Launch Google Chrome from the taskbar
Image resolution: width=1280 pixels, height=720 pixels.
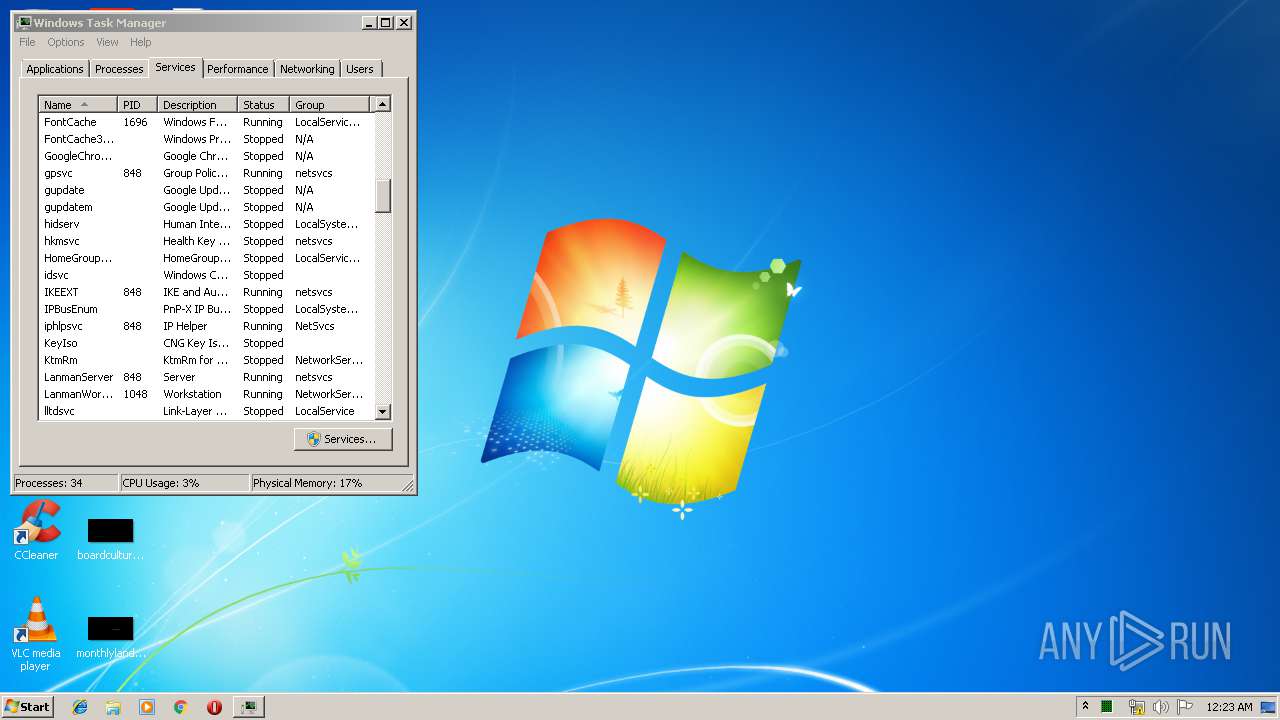[x=181, y=707]
